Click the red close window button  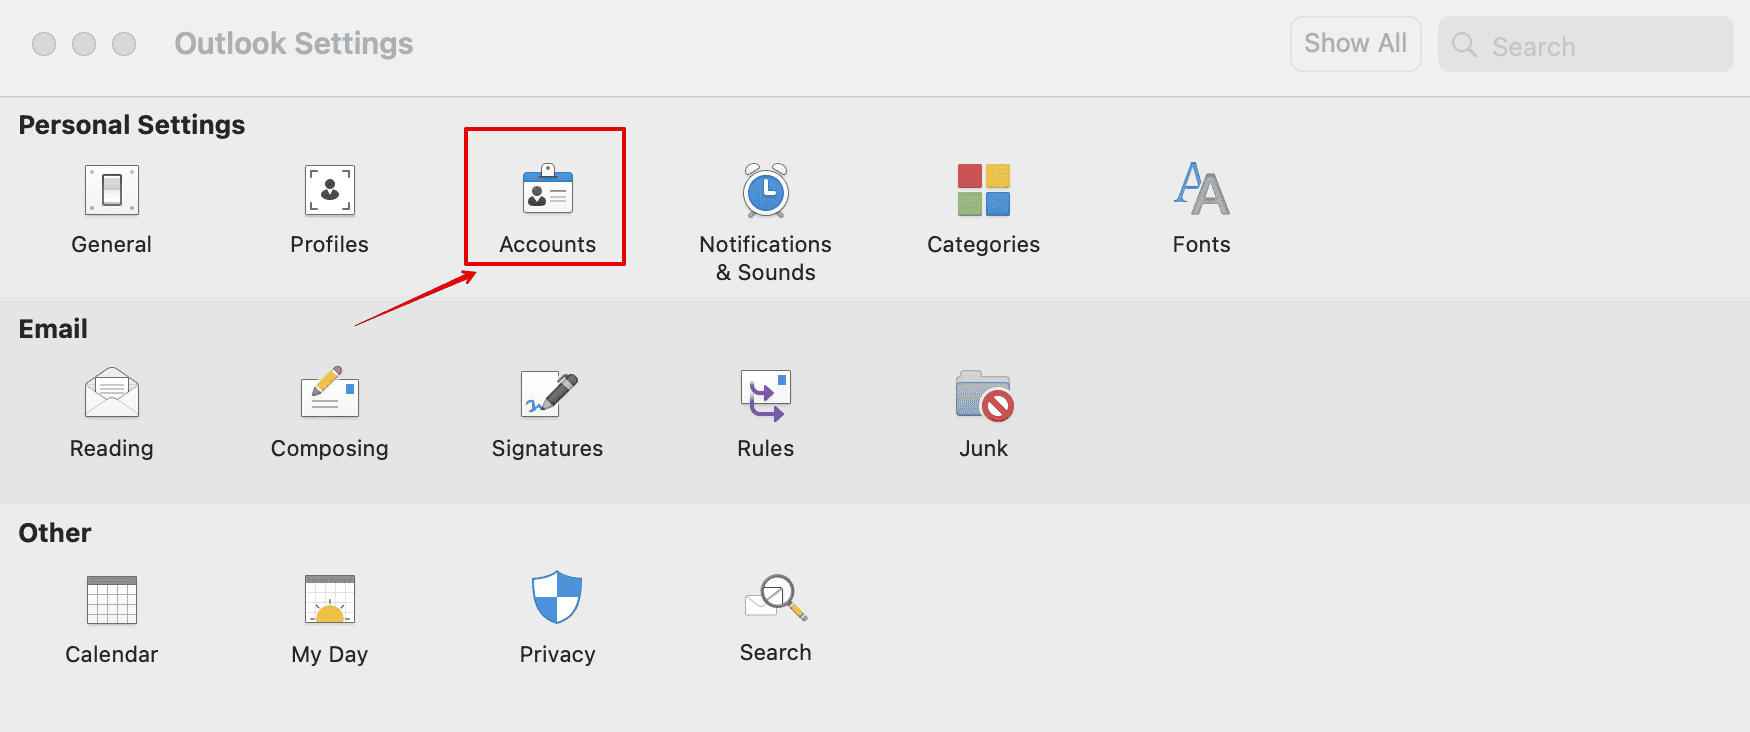pyautogui.click(x=44, y=44)
